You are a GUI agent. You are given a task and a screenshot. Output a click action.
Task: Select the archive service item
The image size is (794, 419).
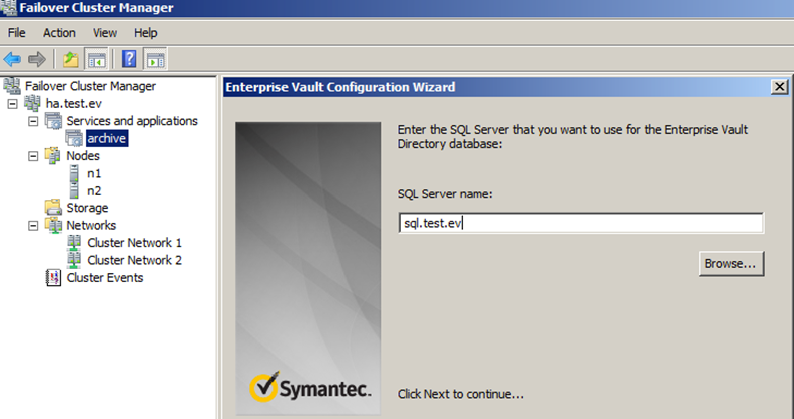tap(106, 138)
